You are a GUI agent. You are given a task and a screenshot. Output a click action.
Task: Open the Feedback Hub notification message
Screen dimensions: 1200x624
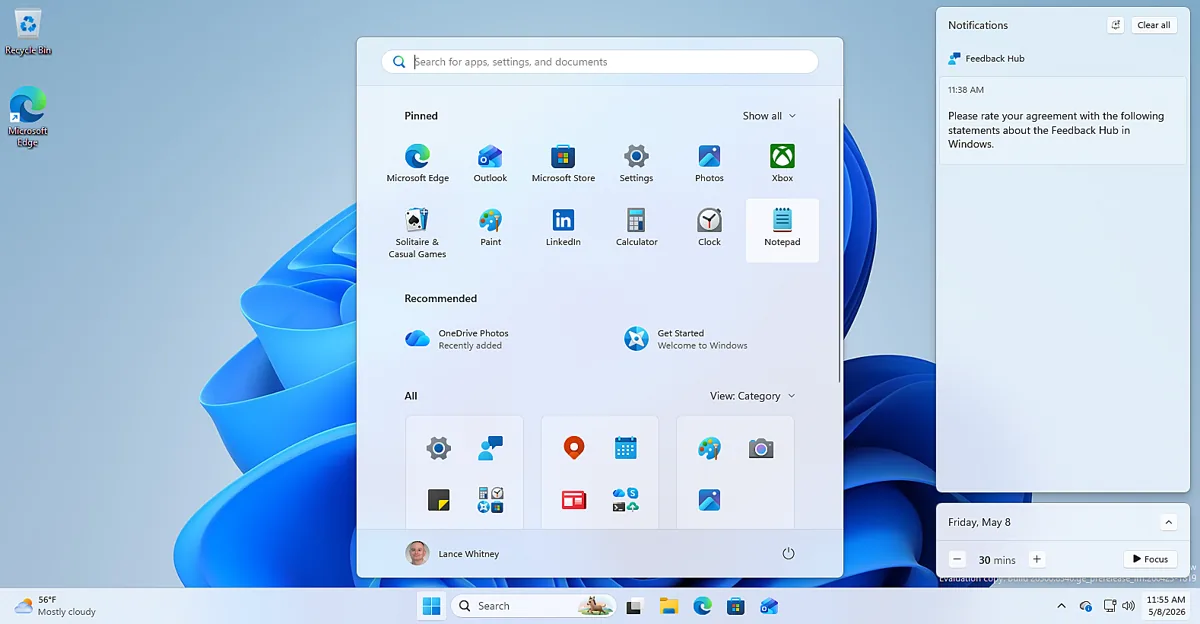pyautogui.click(x=1063, y=119)
